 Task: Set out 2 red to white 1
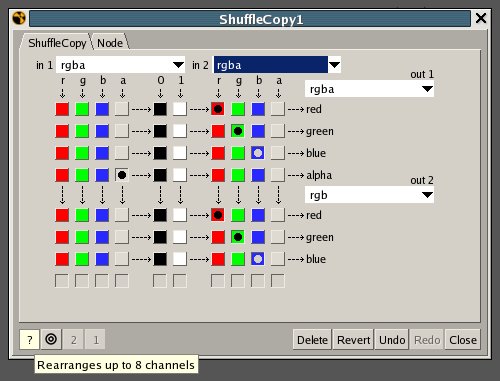(x=180, y=215)
